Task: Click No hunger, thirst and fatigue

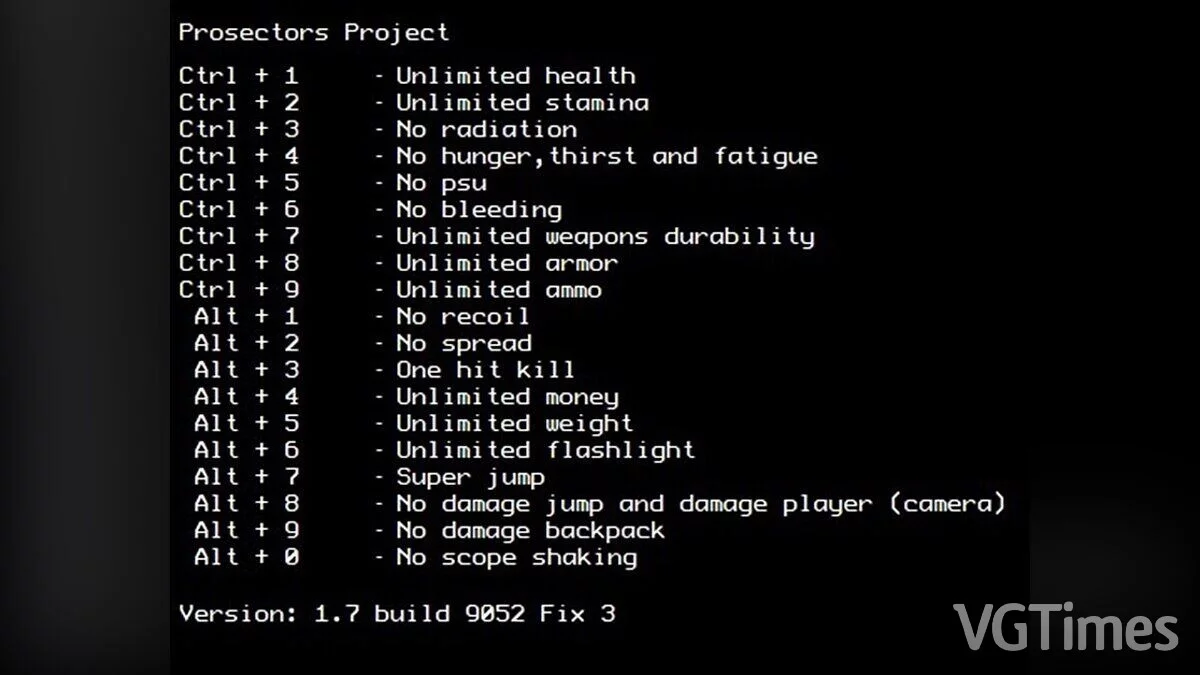Action: click(x=498, y=157)
